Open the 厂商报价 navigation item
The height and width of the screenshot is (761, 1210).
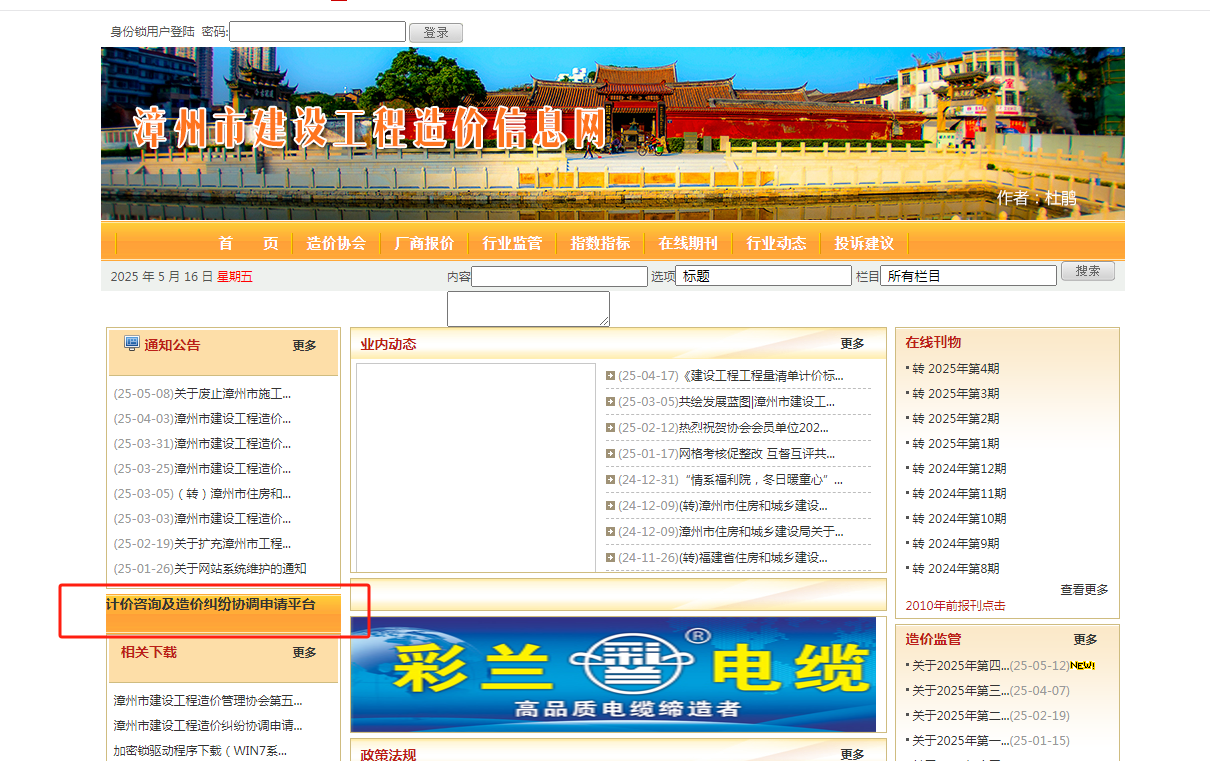click(424, 243)
